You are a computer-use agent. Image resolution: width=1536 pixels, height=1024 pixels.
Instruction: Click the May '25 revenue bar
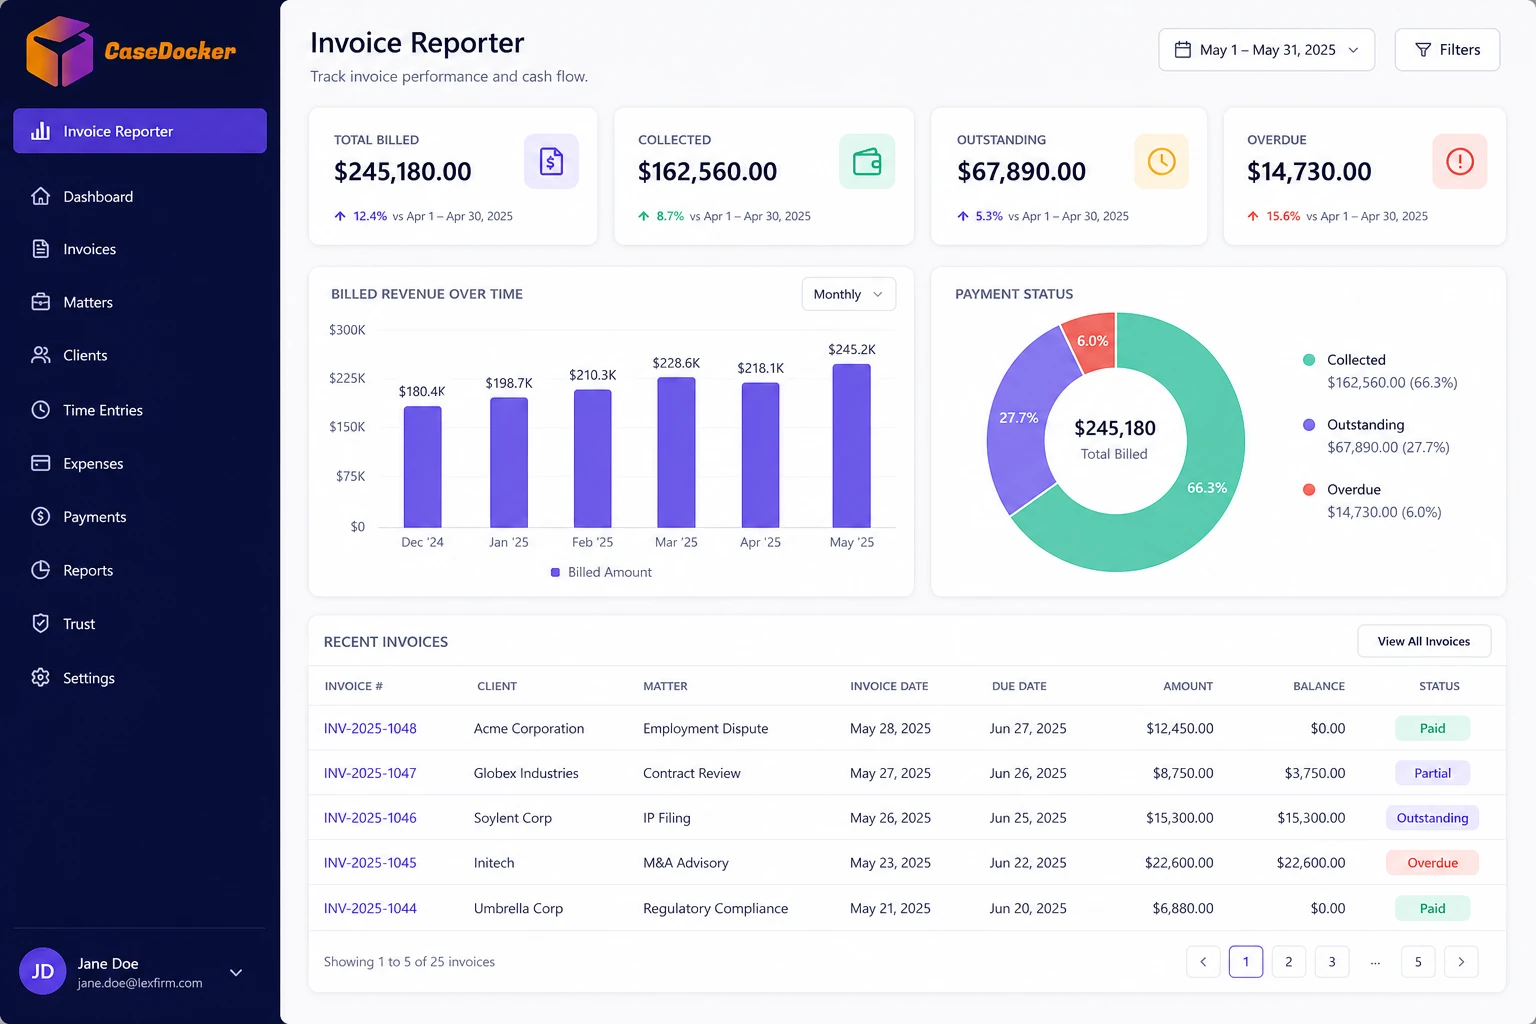852,446
